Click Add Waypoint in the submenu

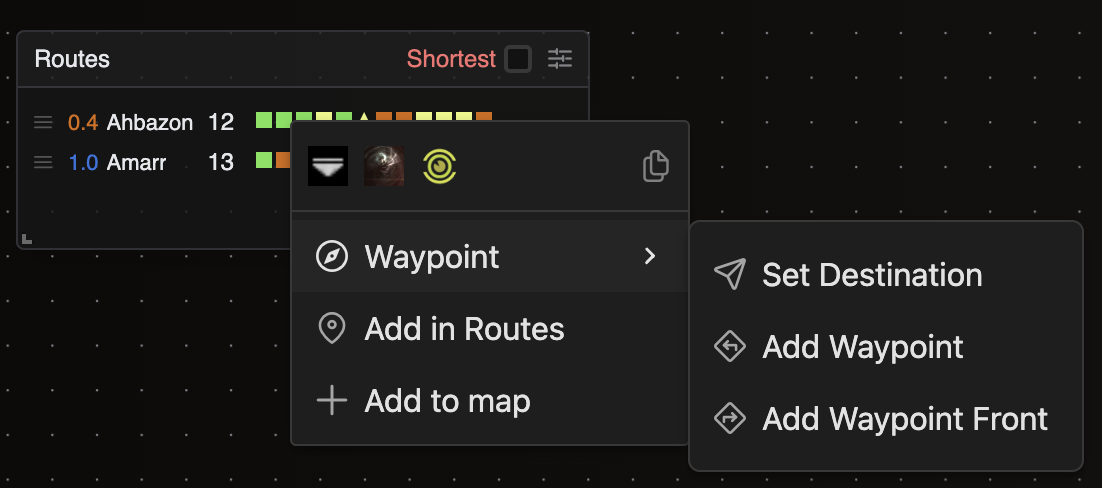(x=862, y=347)
